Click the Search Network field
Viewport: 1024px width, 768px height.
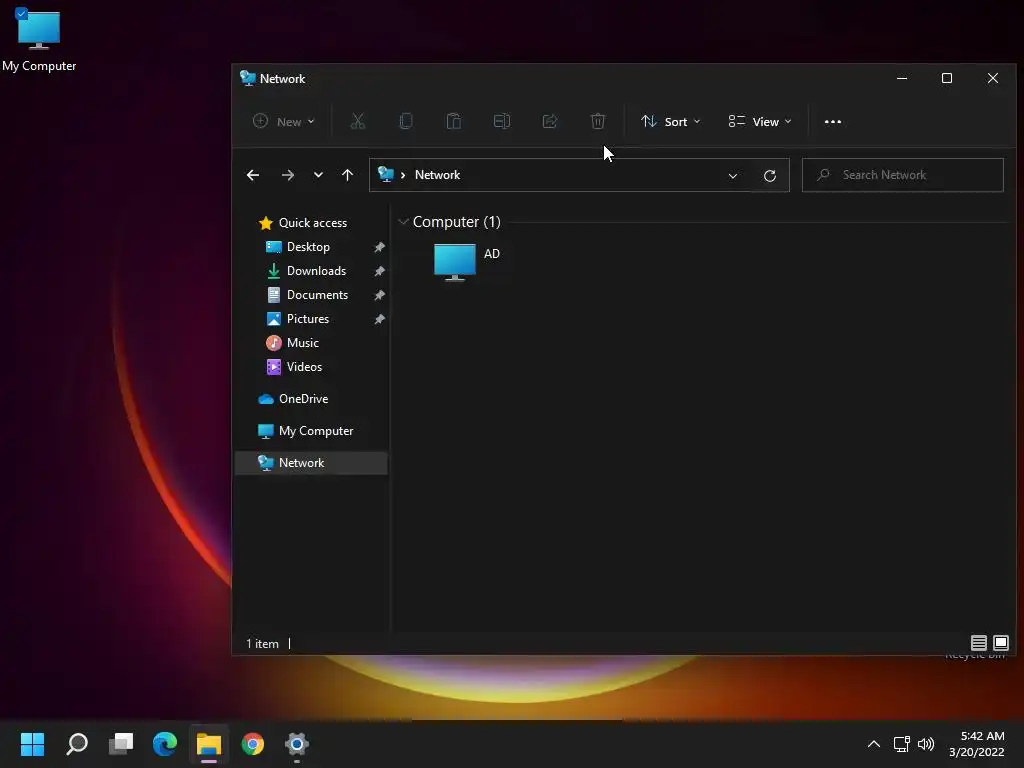pos(903,175)
